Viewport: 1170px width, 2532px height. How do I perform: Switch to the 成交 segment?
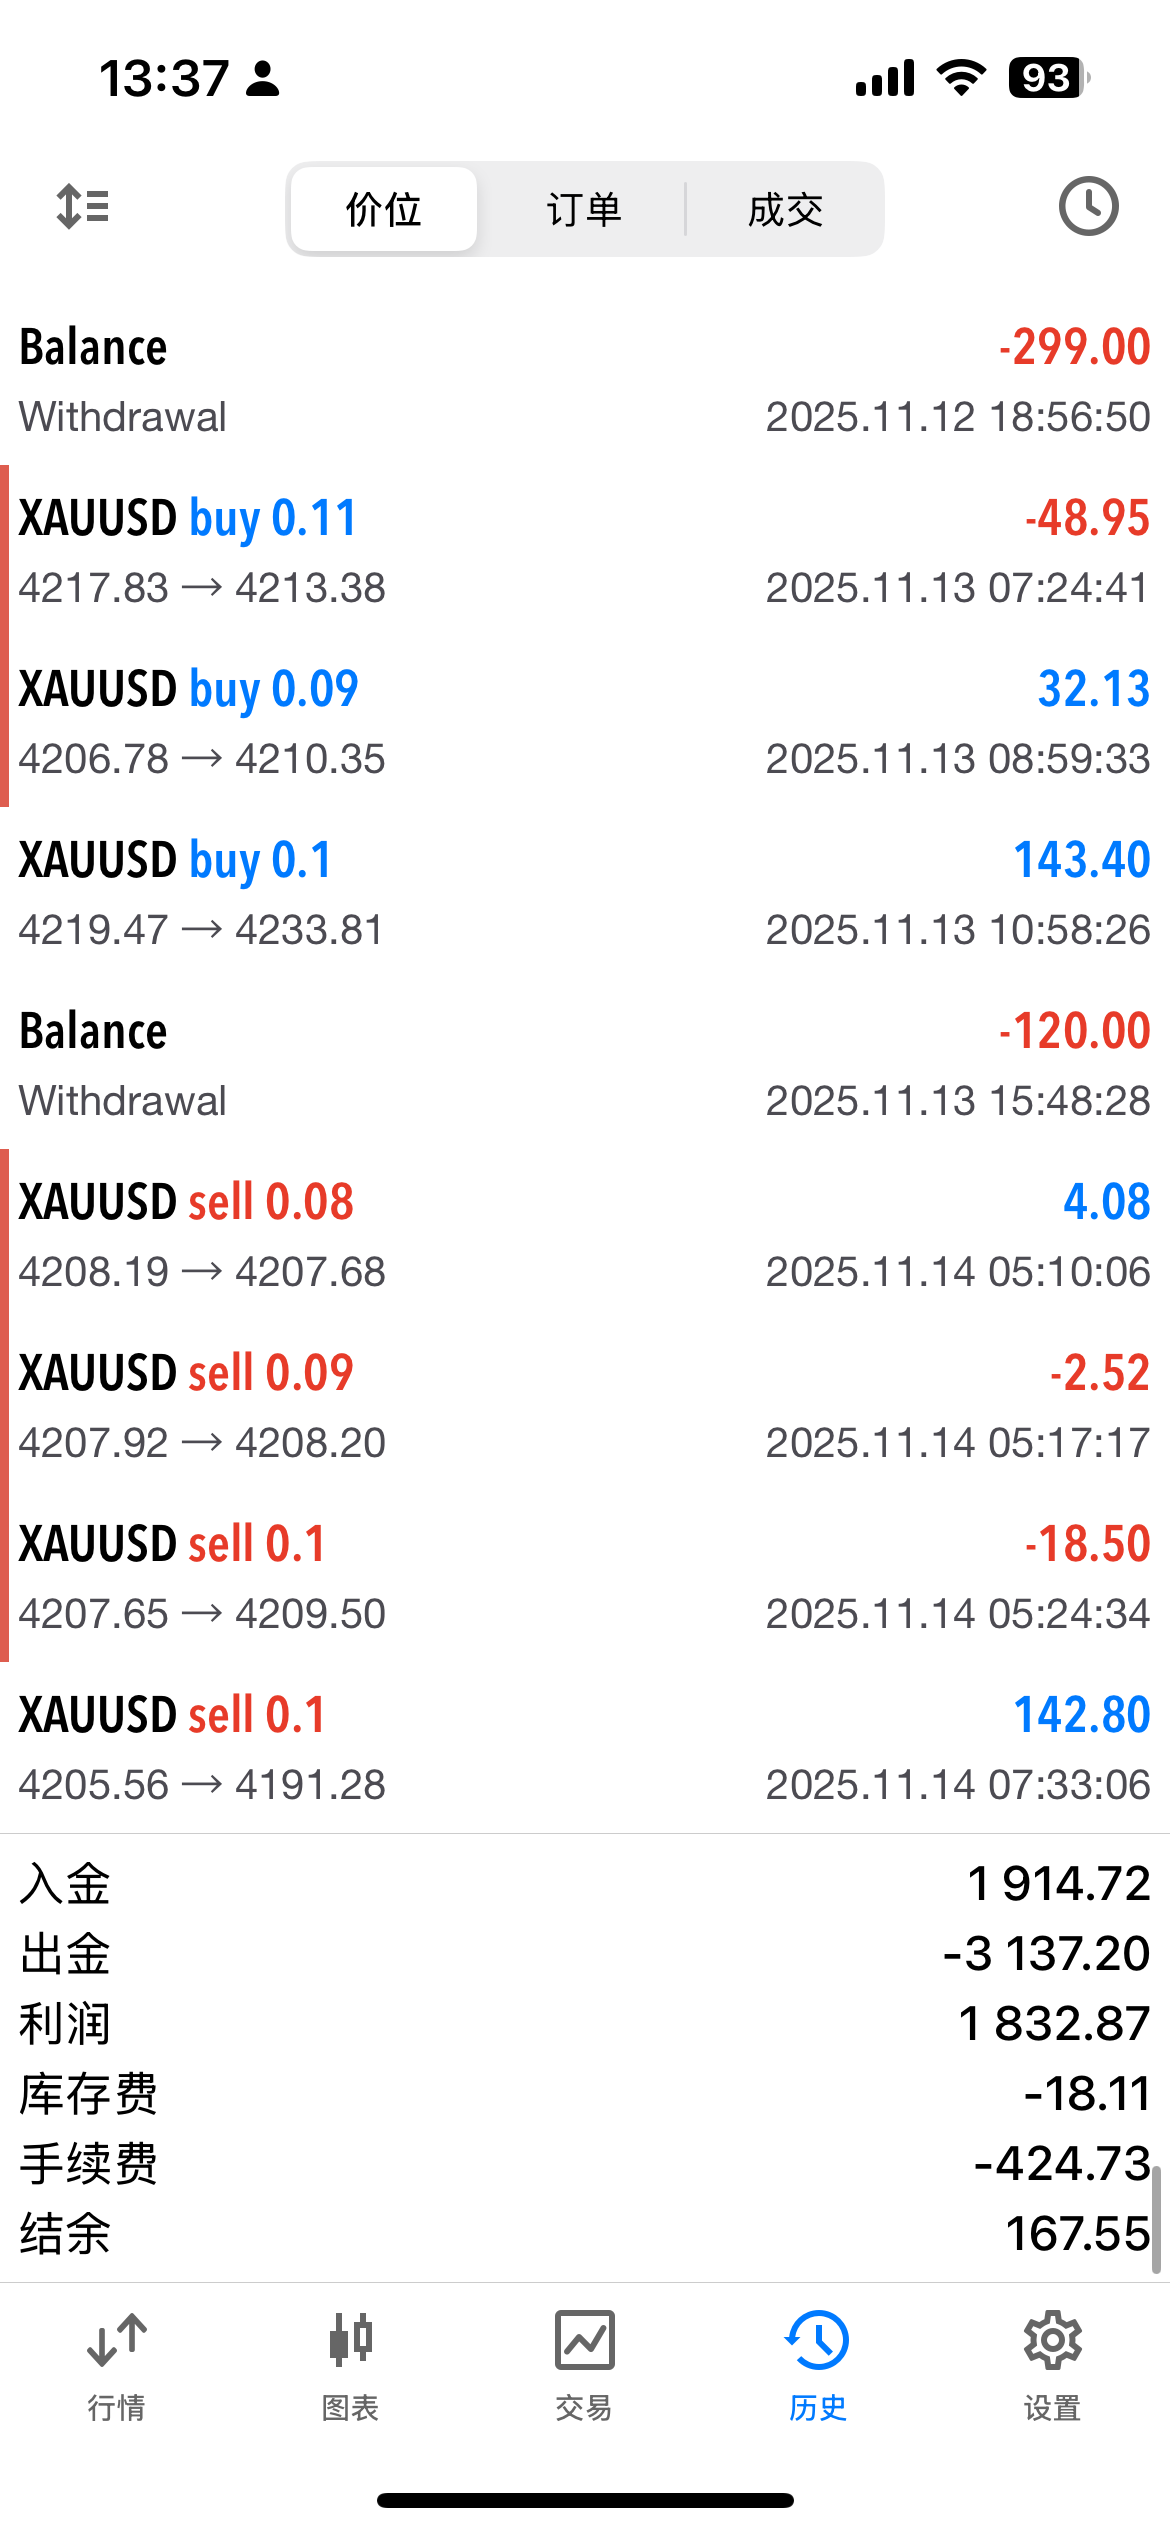point(785,210)
